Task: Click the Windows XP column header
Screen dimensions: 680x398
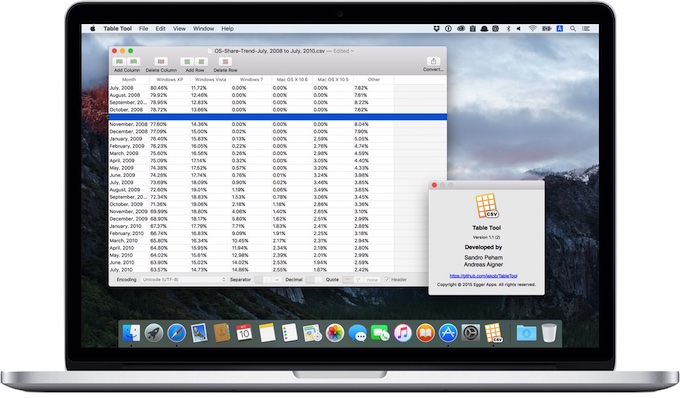Action: tap(170, 80)
